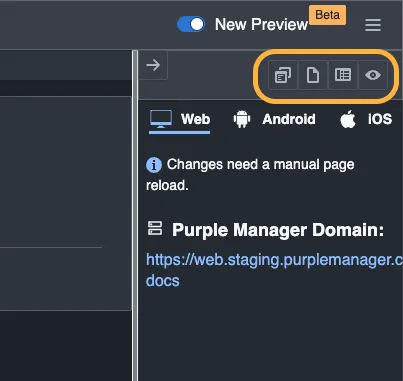Switch to the iOS tab
The height and width of the screenshot is (381, 403).
click(x=366, y=119)
